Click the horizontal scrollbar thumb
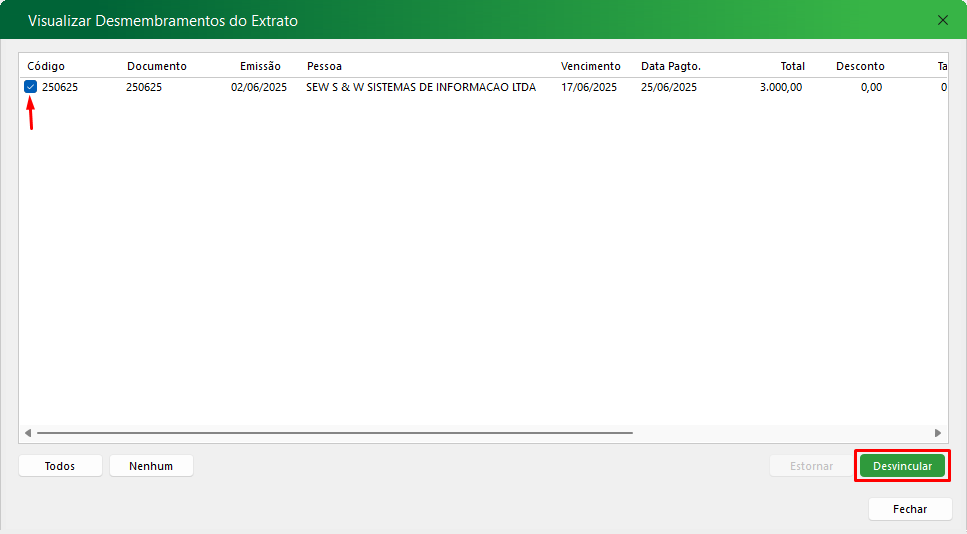The width and height of the screenshot is (967, 534). 335,433
